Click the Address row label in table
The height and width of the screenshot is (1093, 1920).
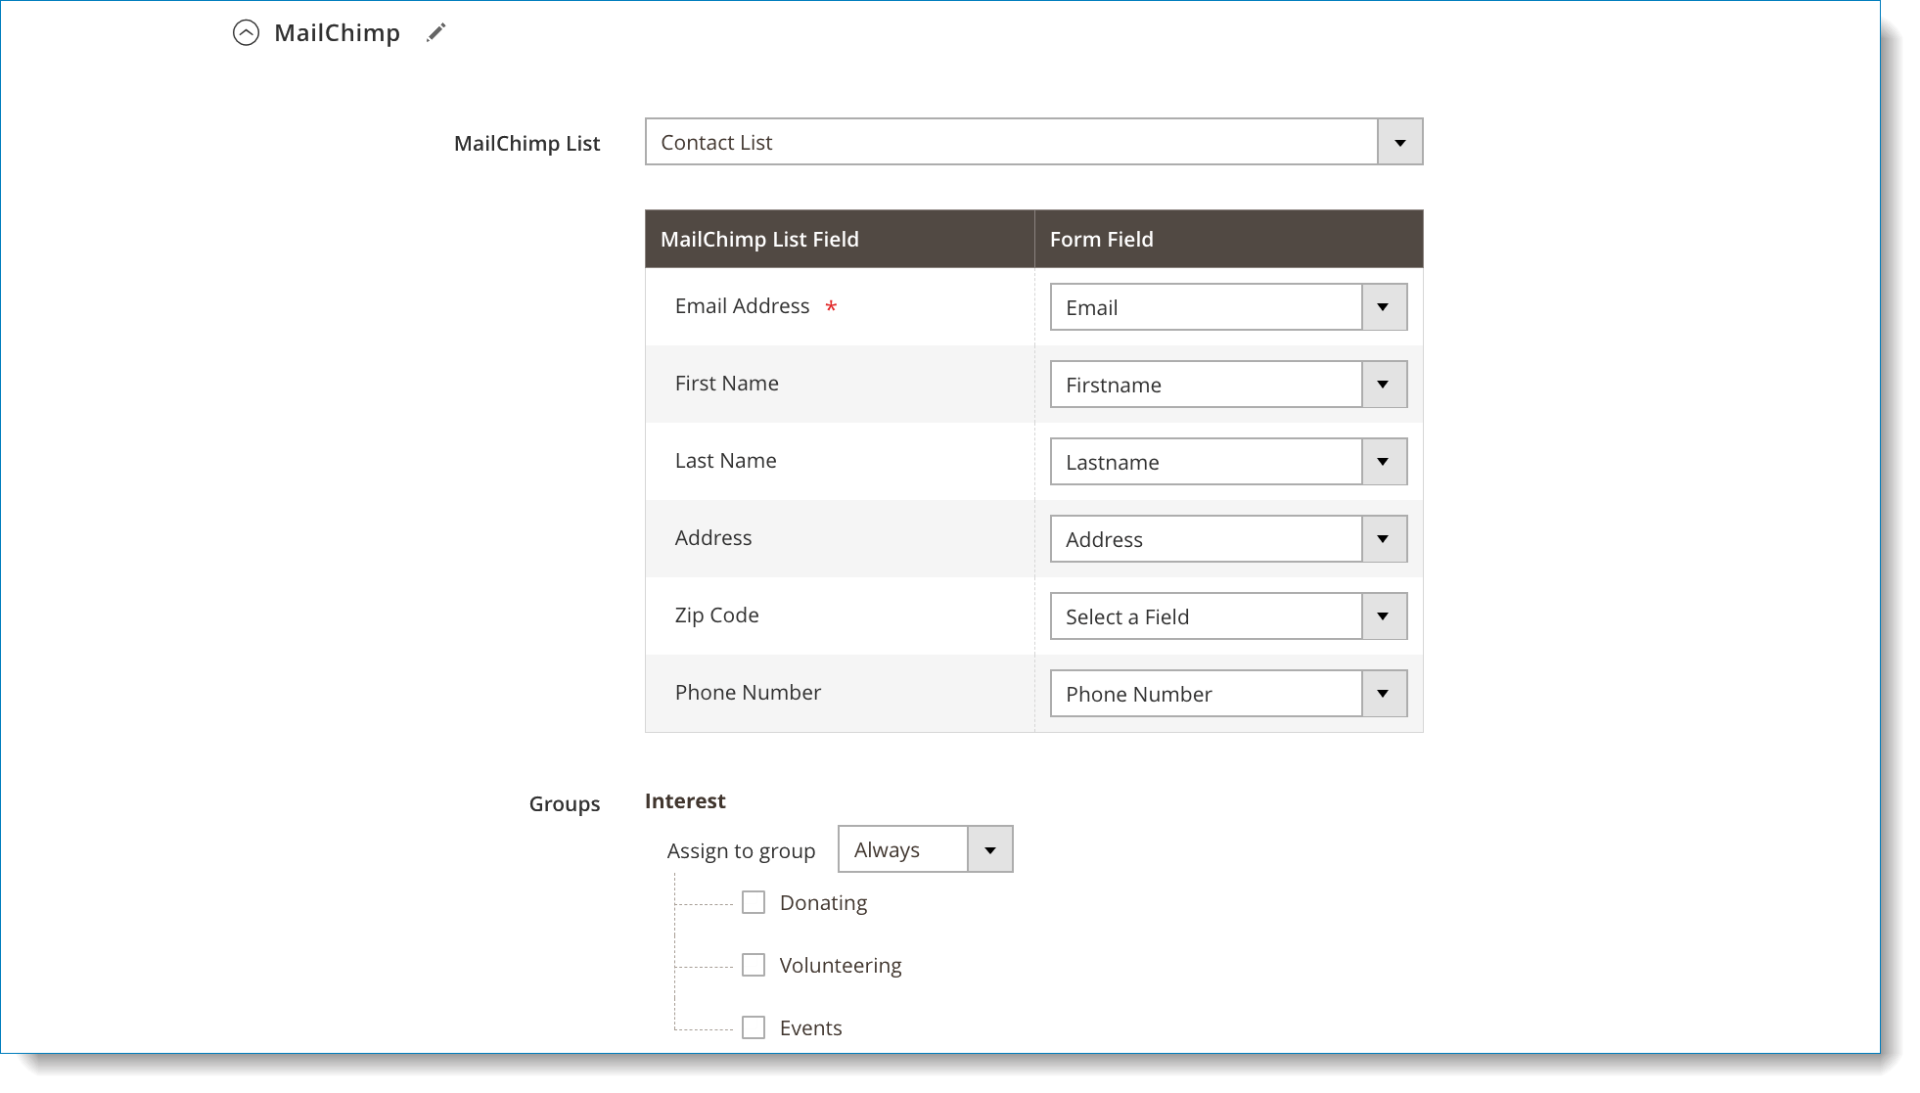(713, 537)
